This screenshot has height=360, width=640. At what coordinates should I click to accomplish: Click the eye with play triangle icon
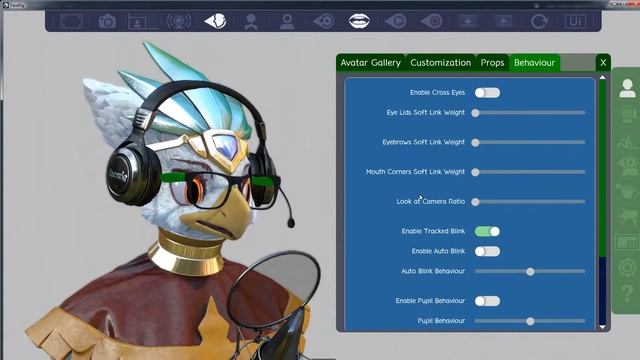(396, 21)
